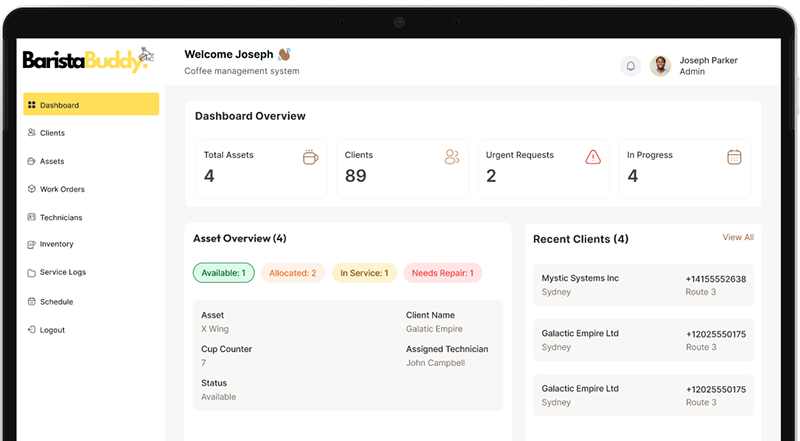Click the Asset Overview (4) heading
800x441 pixels.
click(x=240, y=238)
